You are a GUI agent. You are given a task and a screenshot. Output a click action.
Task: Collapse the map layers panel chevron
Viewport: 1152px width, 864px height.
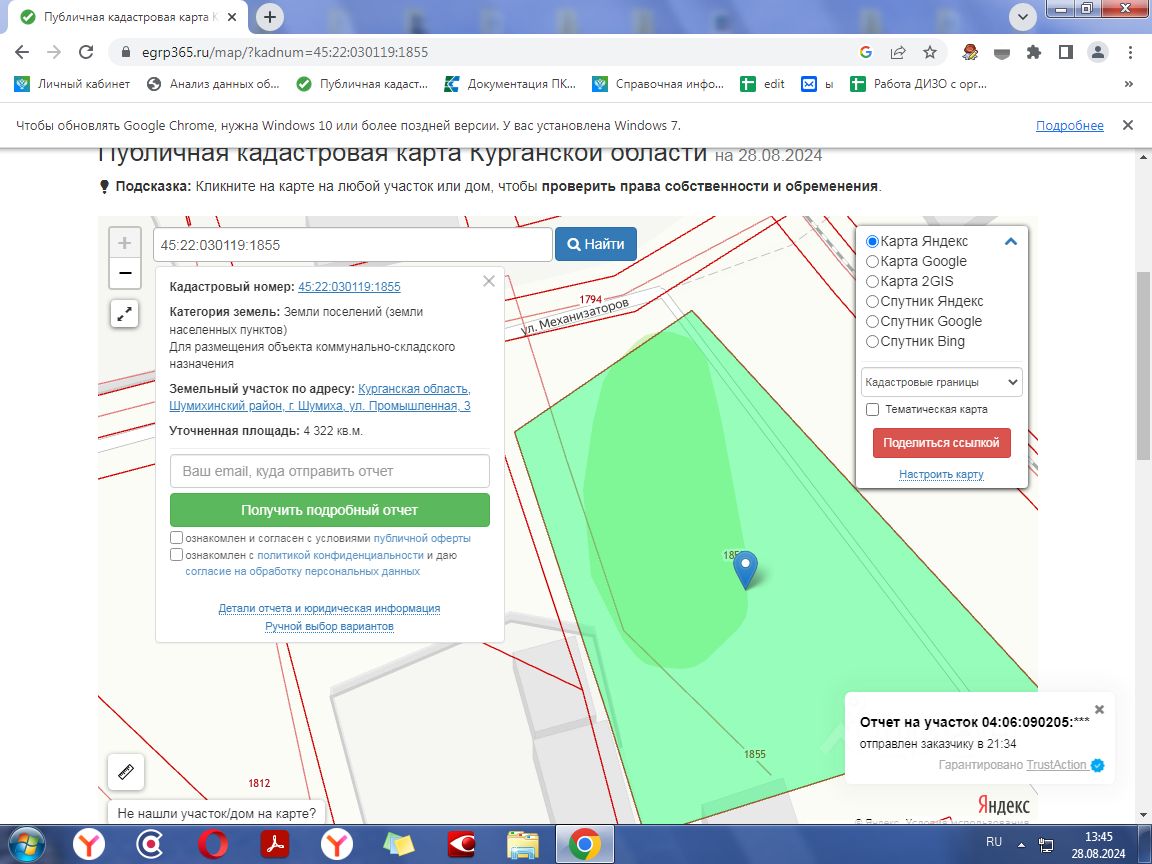click(1011, 241)
